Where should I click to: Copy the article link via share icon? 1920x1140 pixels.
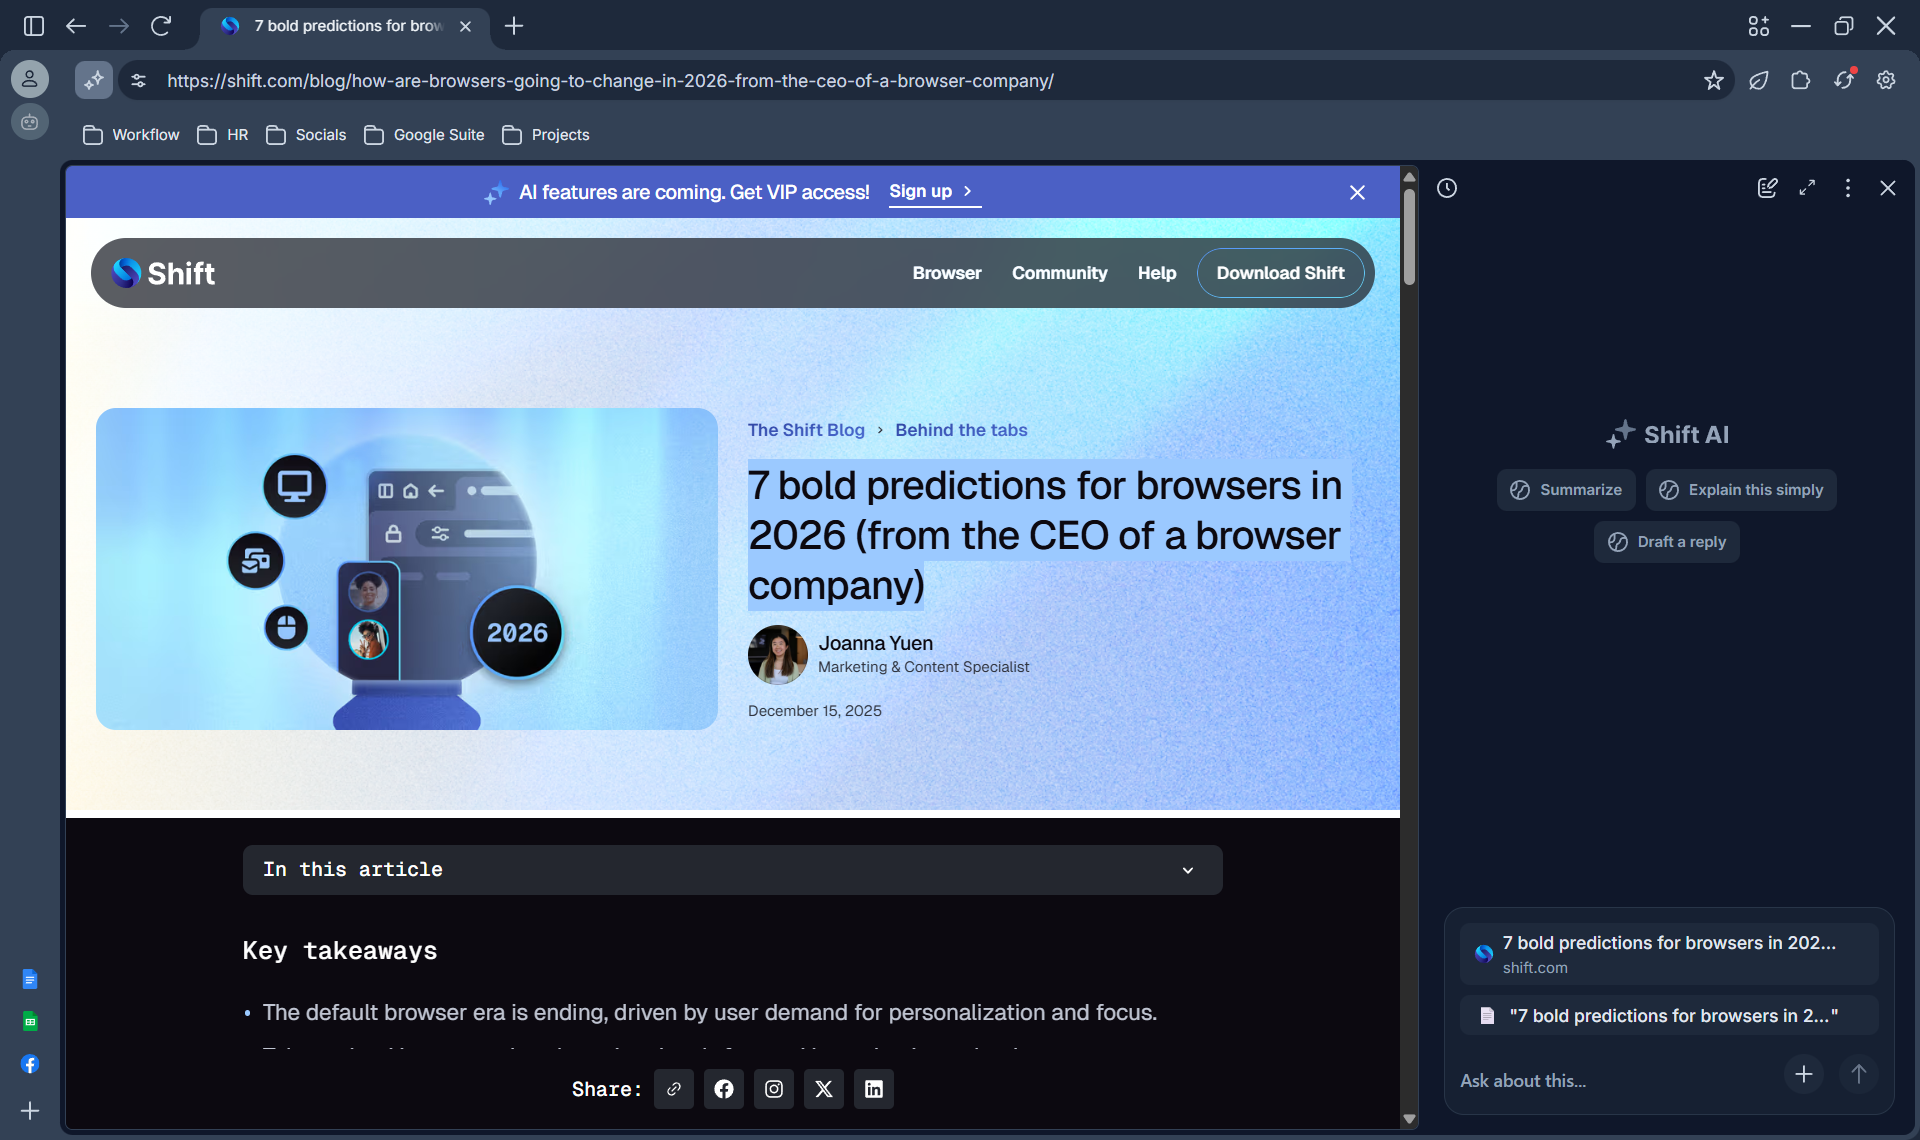[x=674, y=1089]
